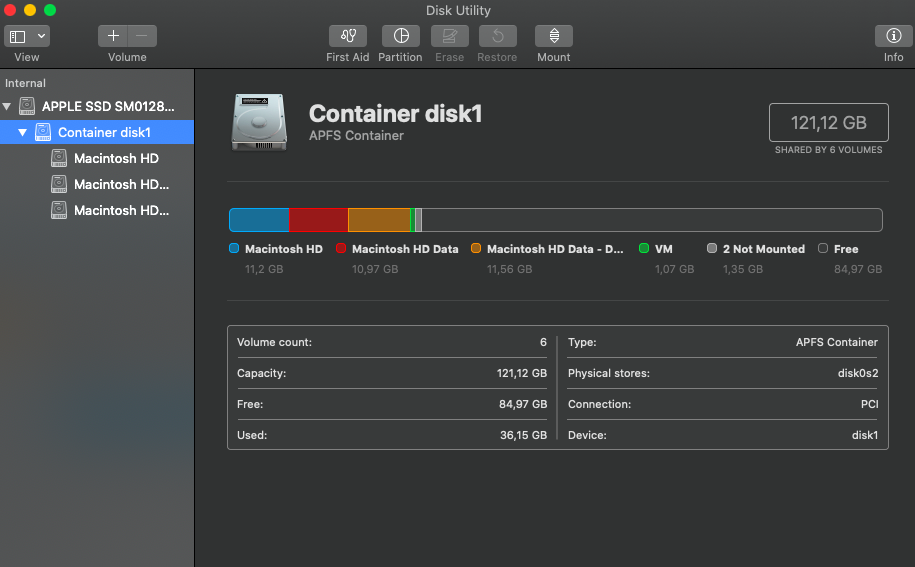Click the orange legend swatch

(476, 248)
